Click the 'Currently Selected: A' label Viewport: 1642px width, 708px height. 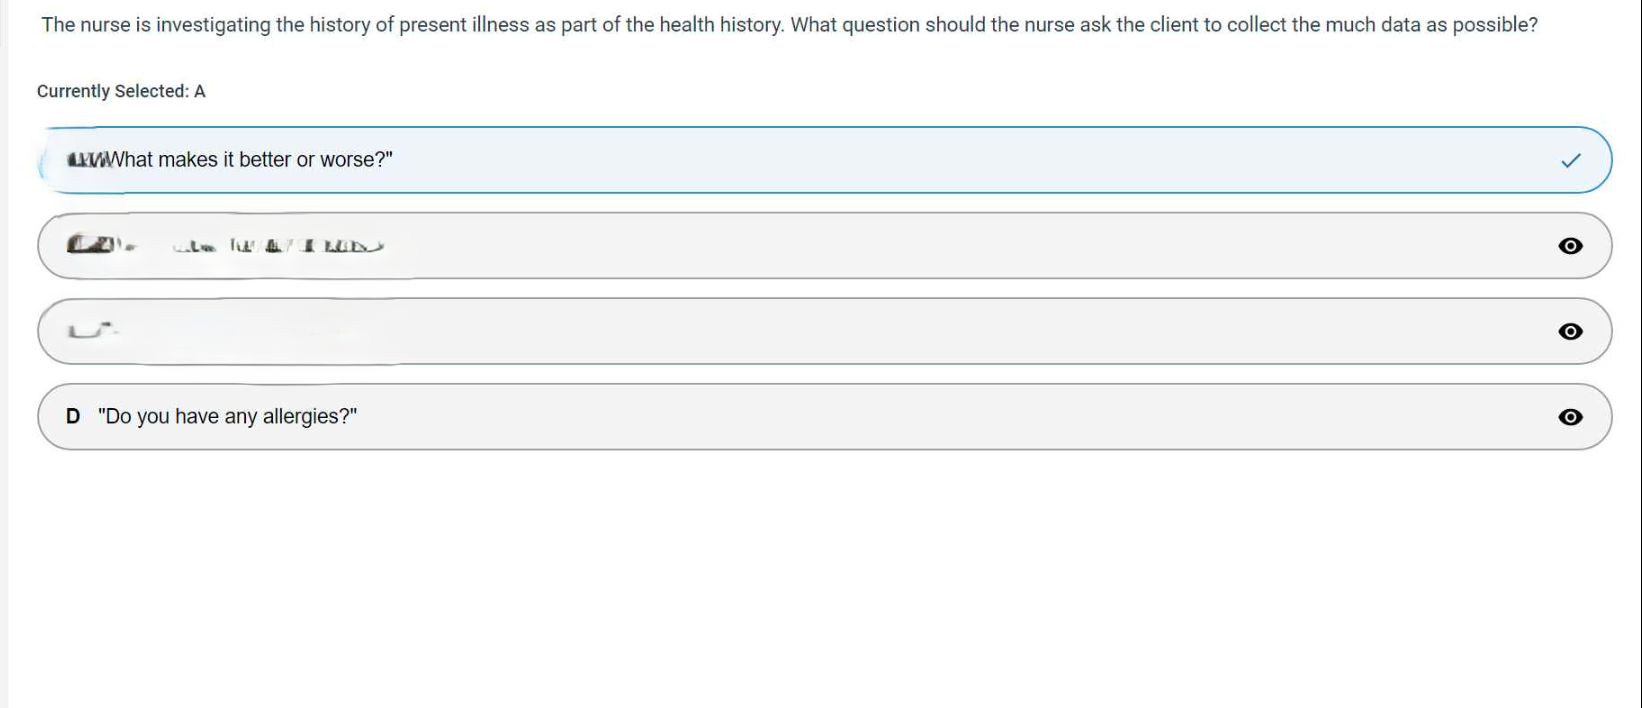[120, 90]
